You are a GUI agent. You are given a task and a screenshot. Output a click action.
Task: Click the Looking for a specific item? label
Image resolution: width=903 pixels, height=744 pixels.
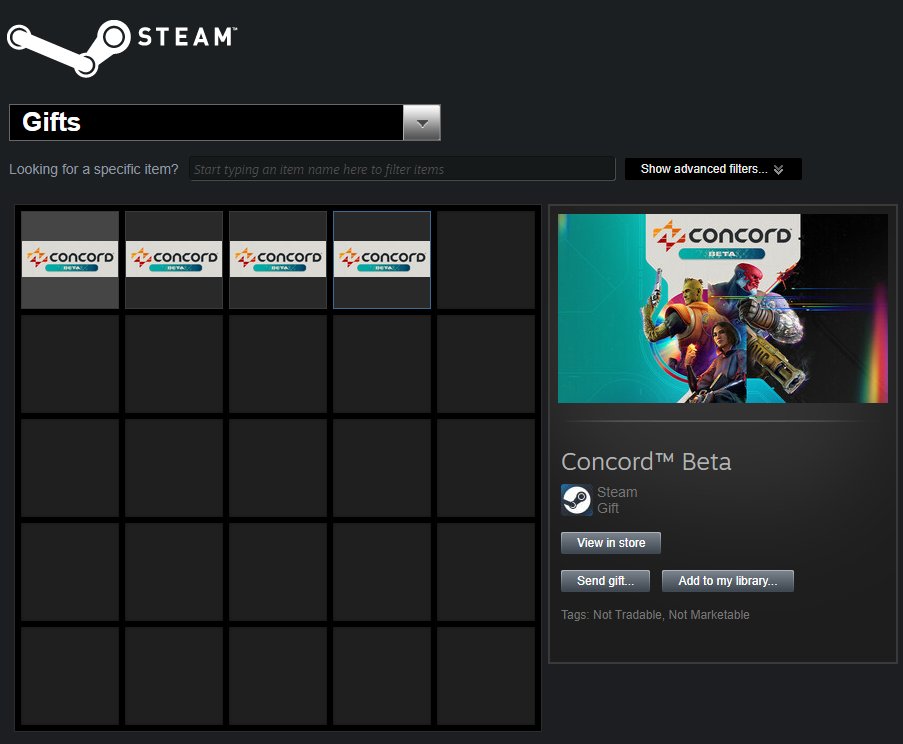coord(94,169)
